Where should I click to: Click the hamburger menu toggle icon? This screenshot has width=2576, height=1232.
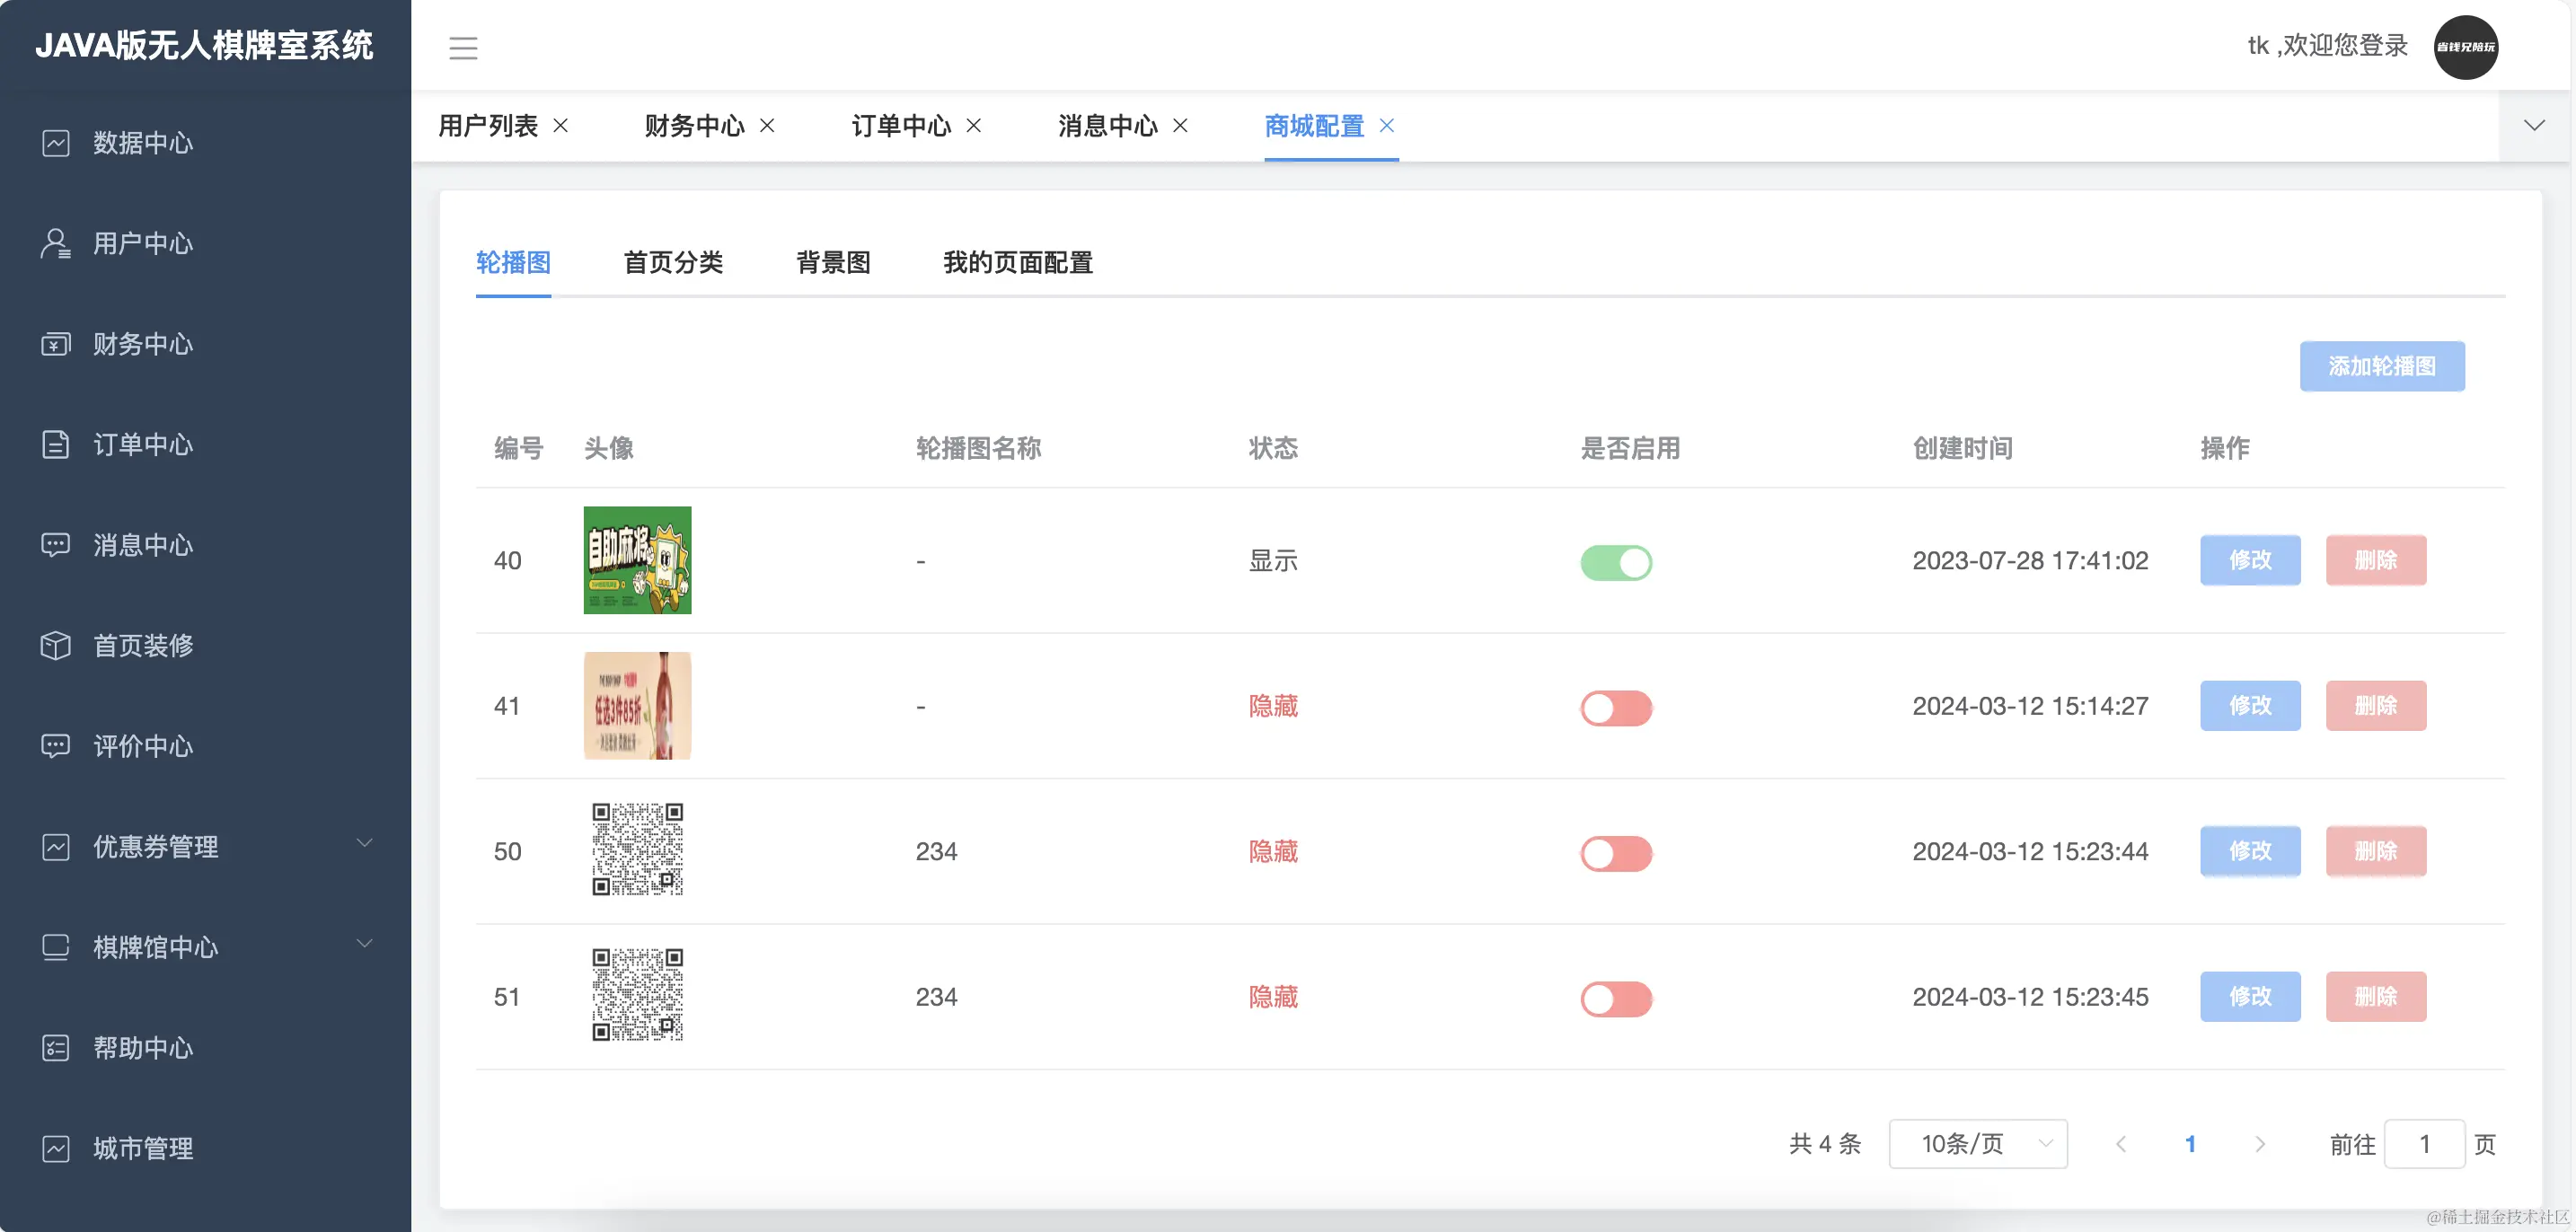point(463,48)
